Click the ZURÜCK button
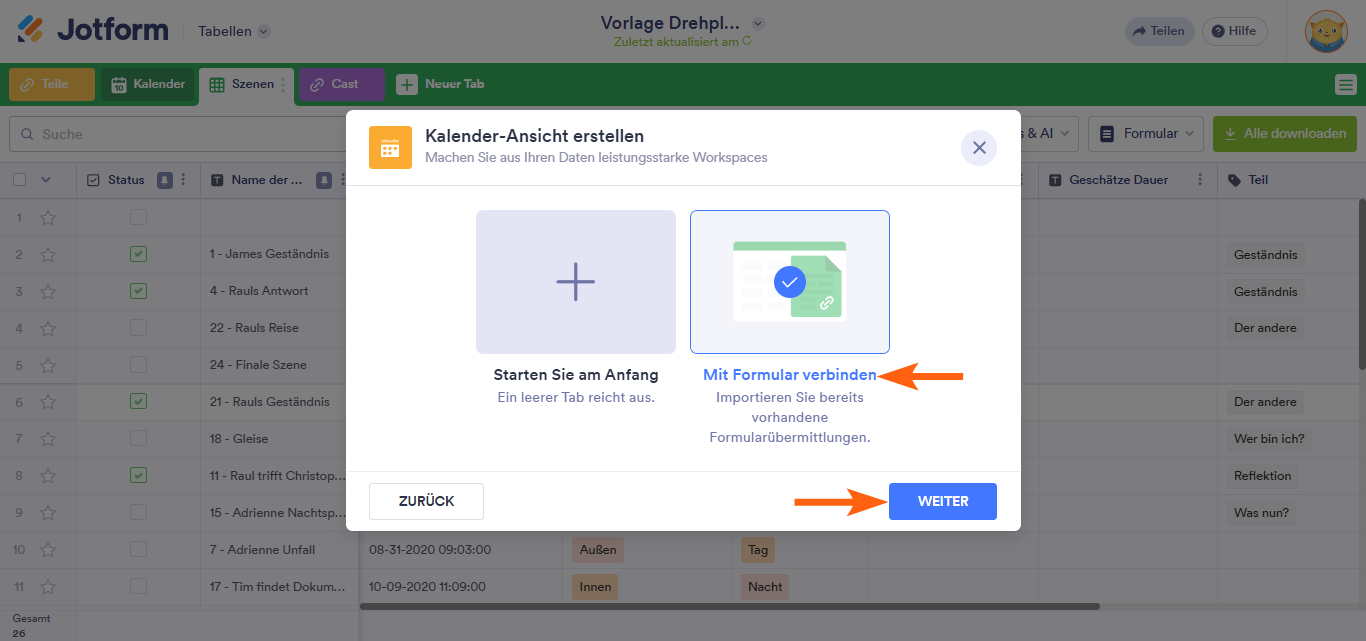 pyautogui.click(x=426, y=501)
